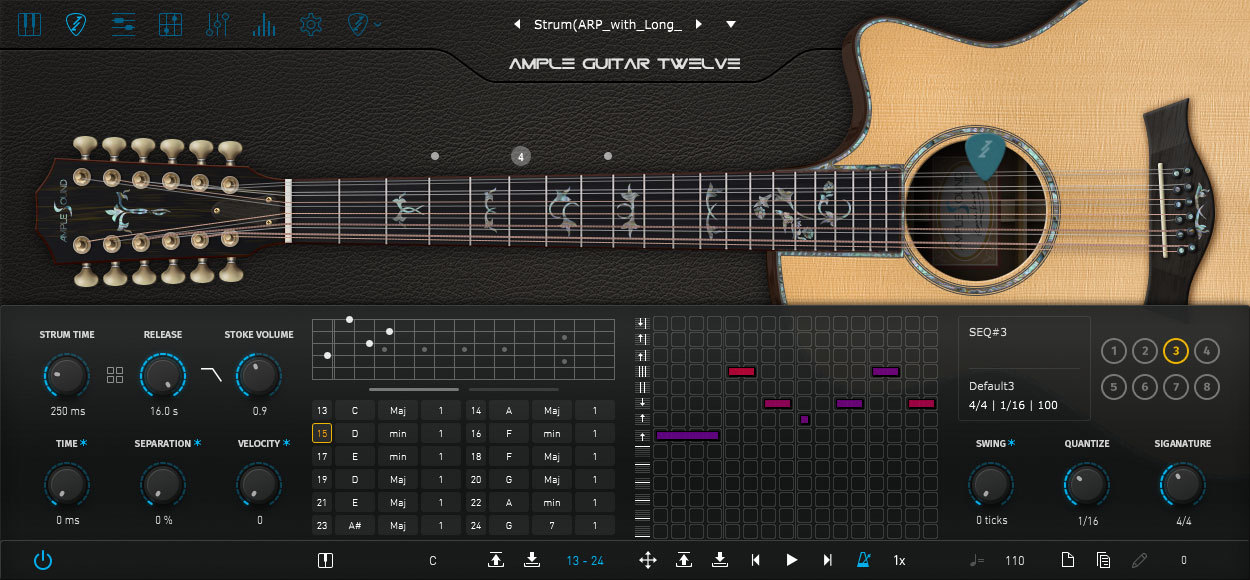
Task: Open root note D dropdown in slot 15
Action: (355, 433)
